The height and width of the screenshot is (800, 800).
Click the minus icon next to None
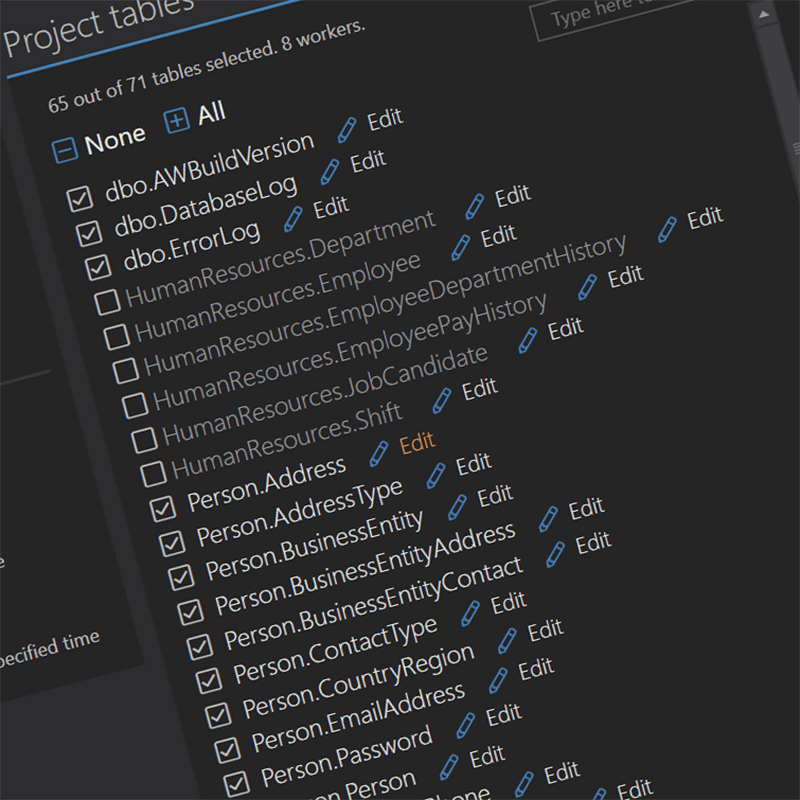point(65,150)
